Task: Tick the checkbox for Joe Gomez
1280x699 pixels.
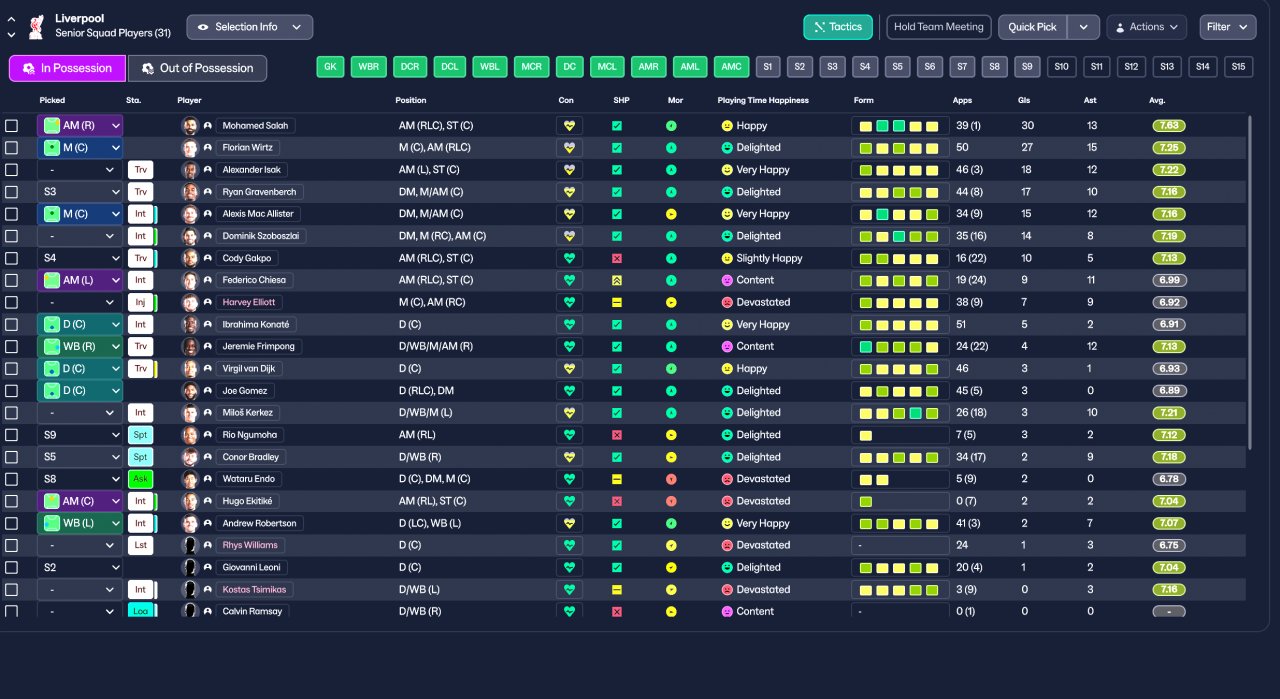Action: click(x=11, y=391)
